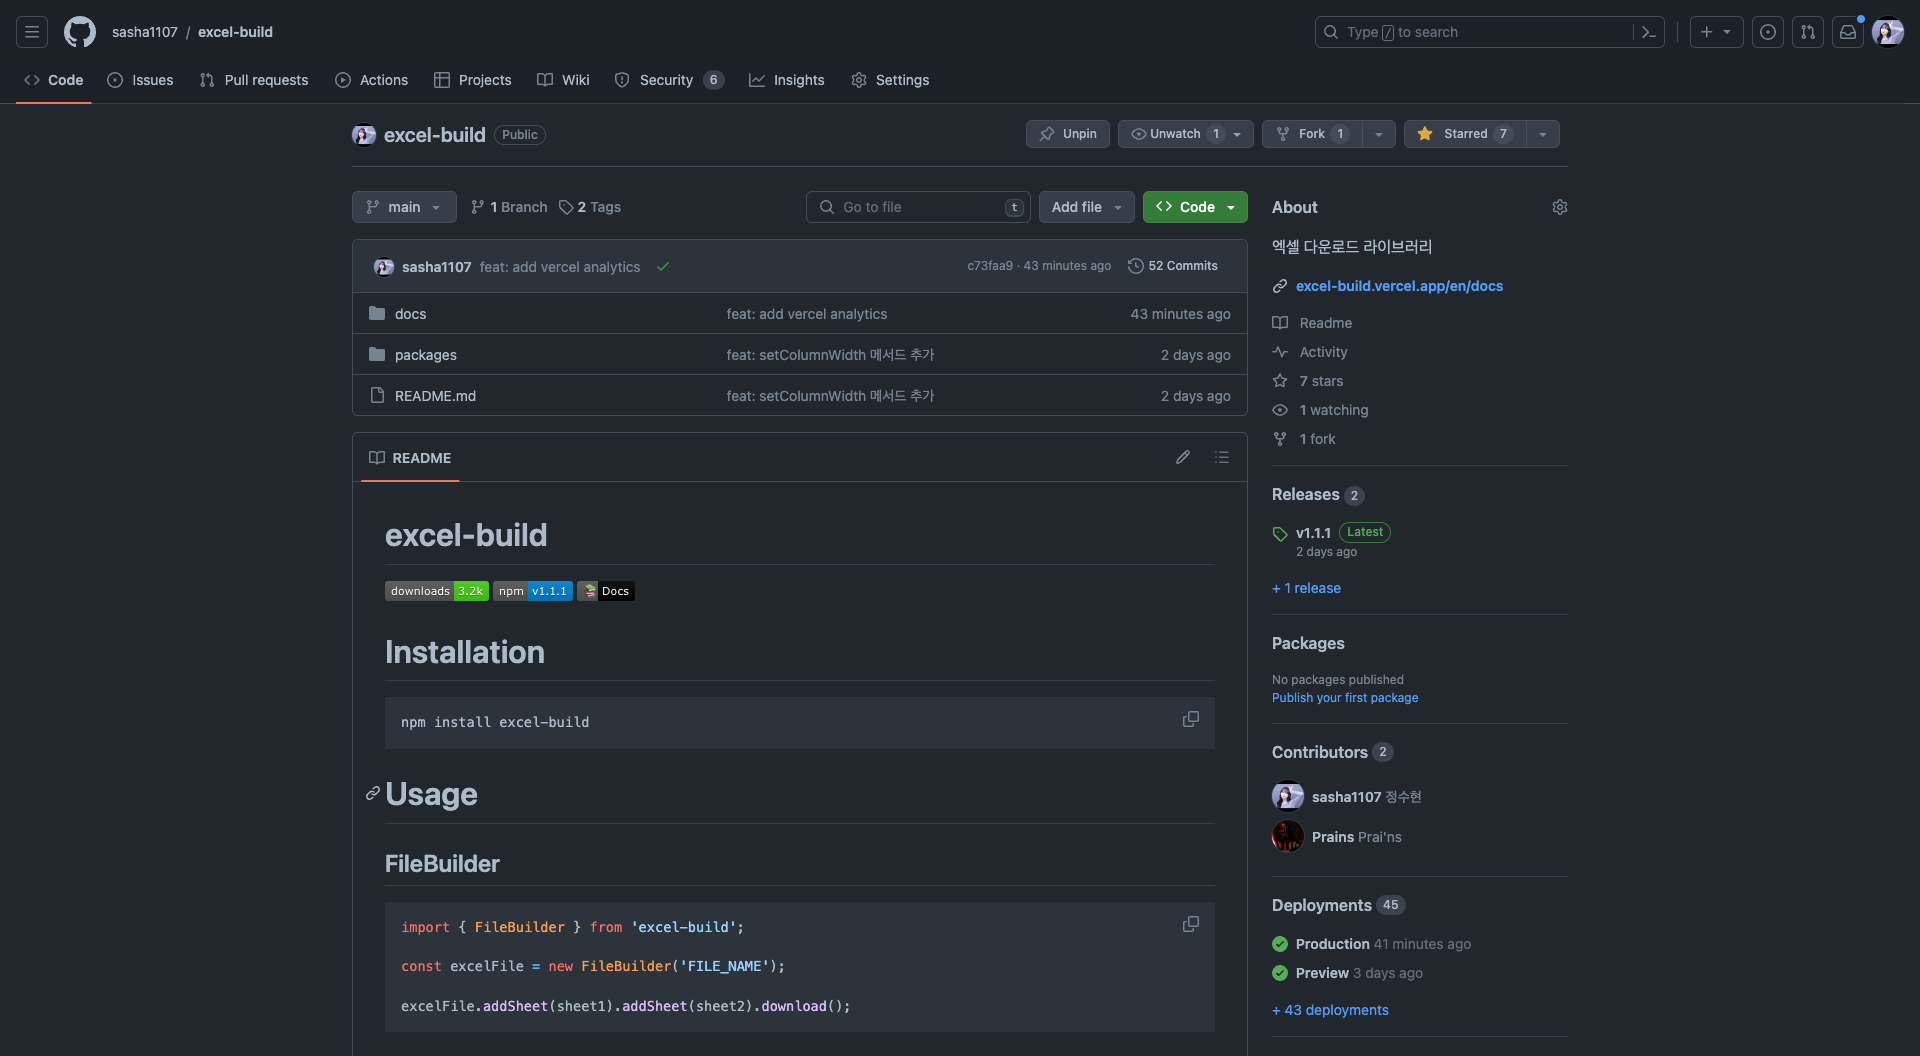Open pull requests shortcut icon in header

pyautogui.click(x=1808, y=32)
